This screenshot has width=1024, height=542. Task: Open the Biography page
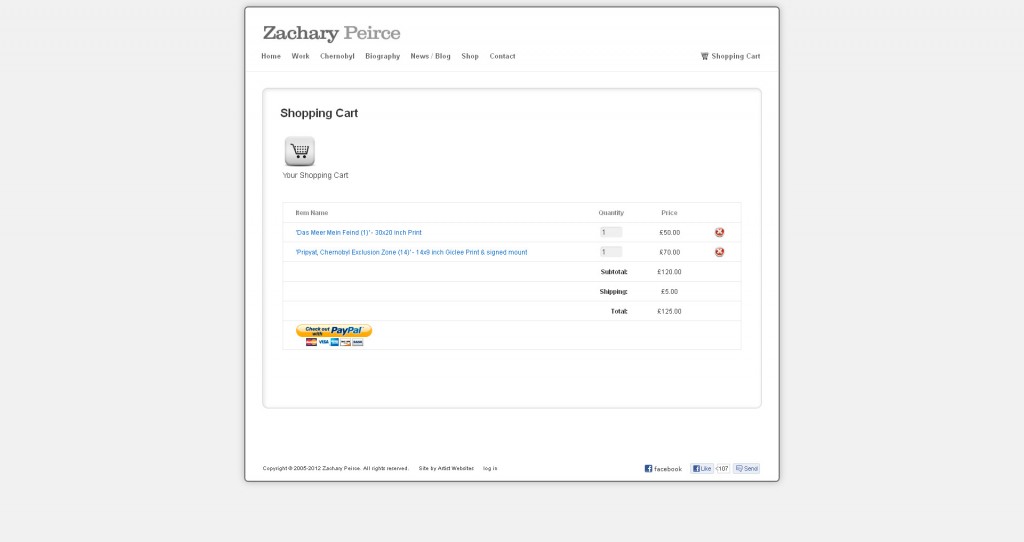tap(383, 56)
